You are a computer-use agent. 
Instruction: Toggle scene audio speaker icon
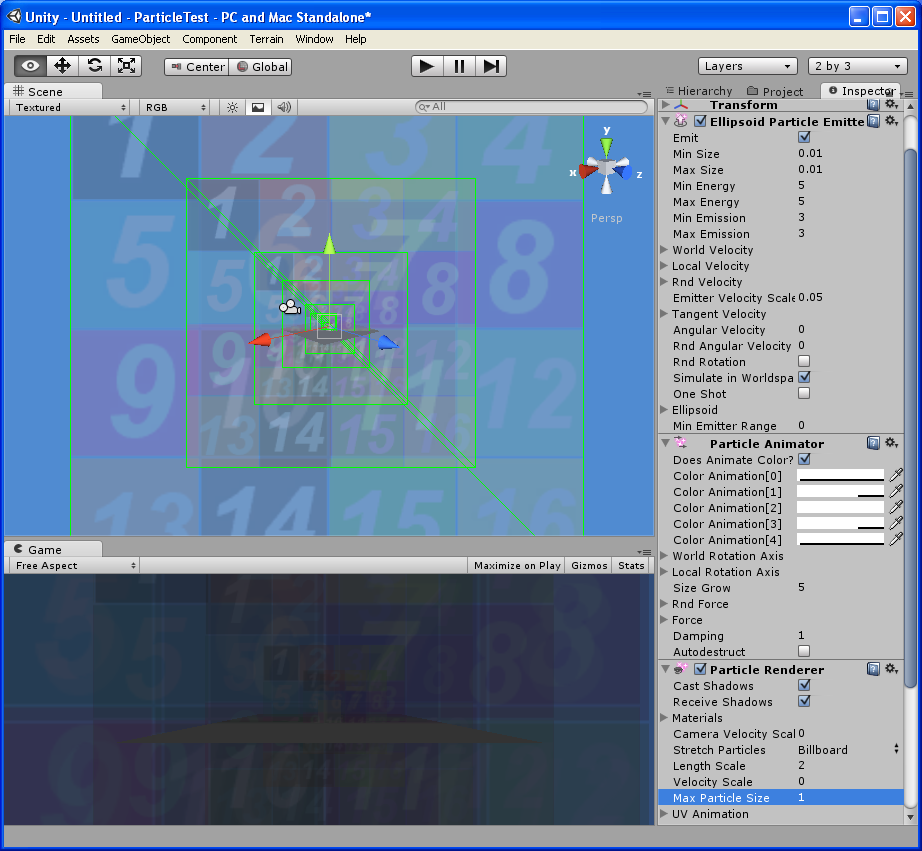pos(284,107)
